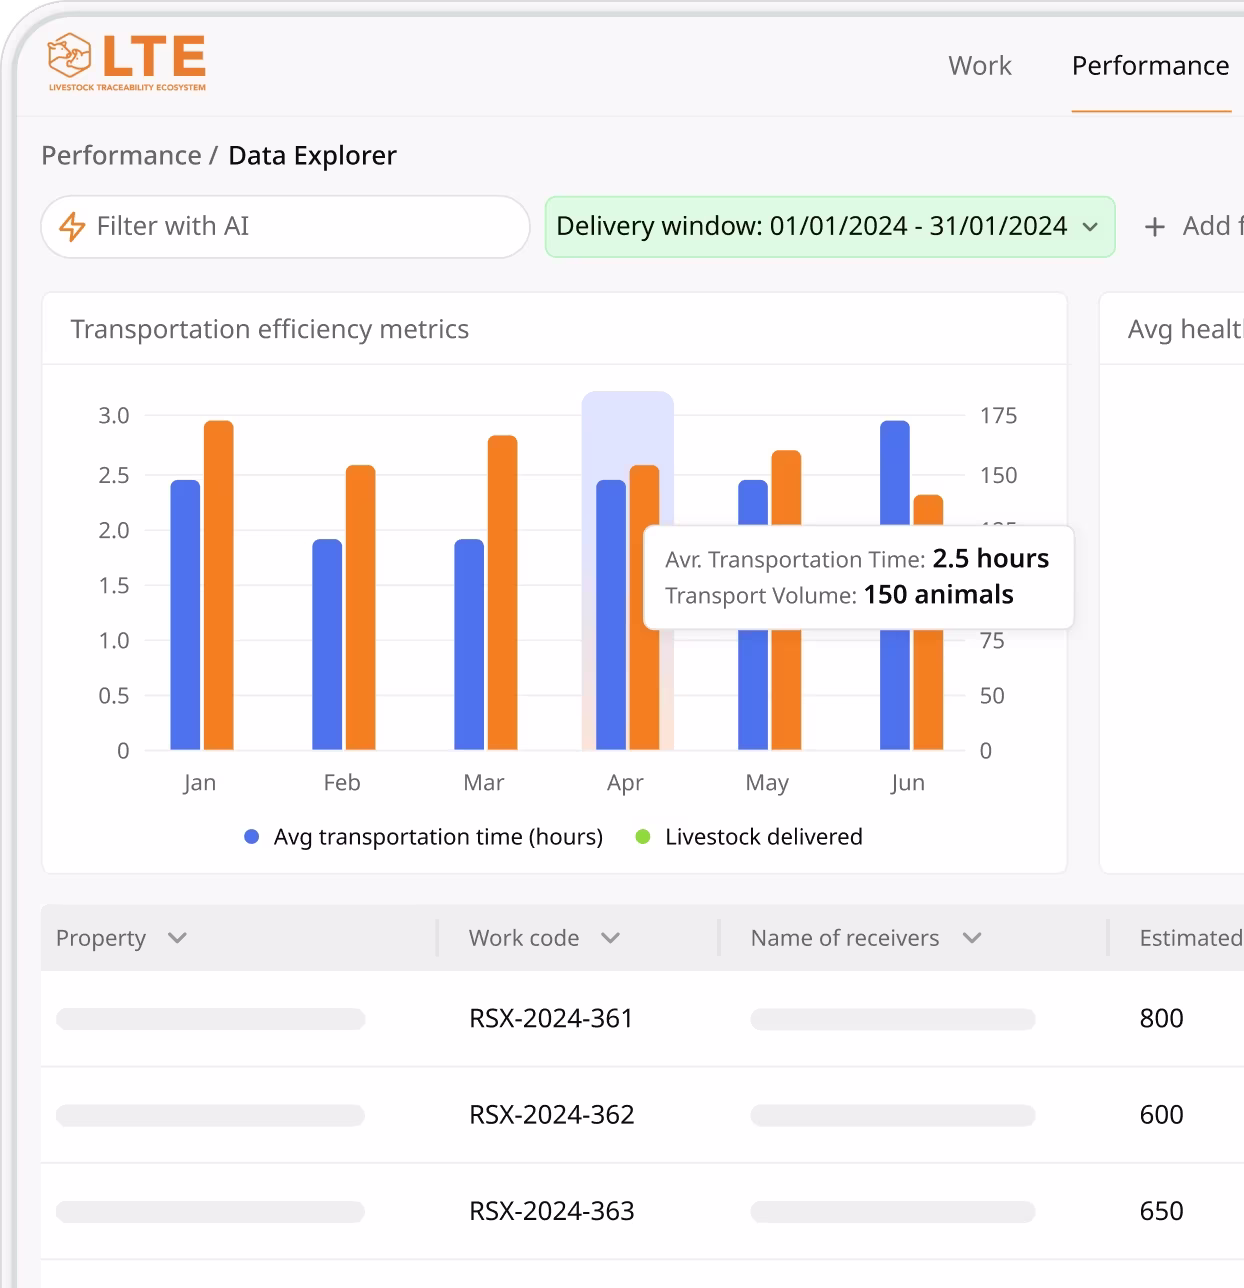Click the Data Explorer breadcrumb
The height and width of the screenshot is (1288, 1244).
coord(312,155)
